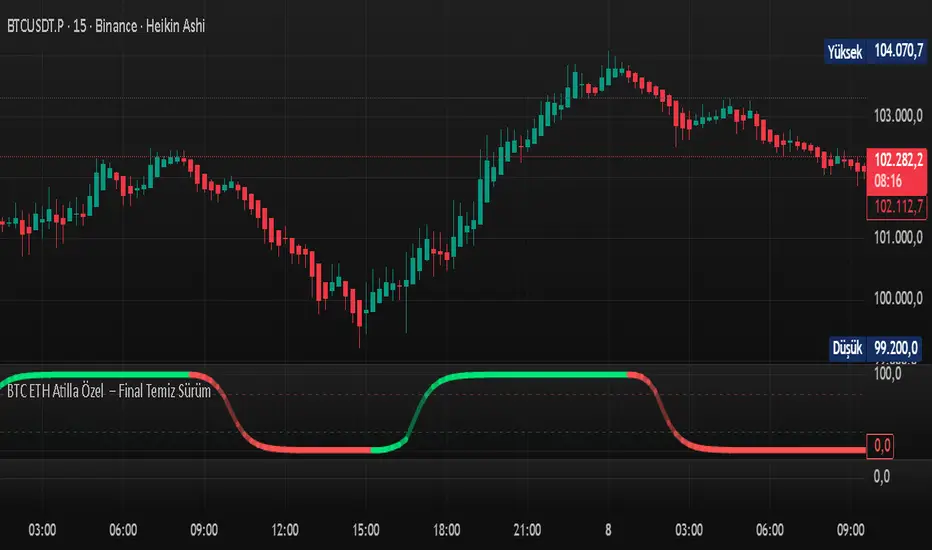Image resolution: width=932 pixels, height=550 pixels.
Task: Click the red 102.112,7 price tag
Action: pyautogui.click(x=898, y=208)
